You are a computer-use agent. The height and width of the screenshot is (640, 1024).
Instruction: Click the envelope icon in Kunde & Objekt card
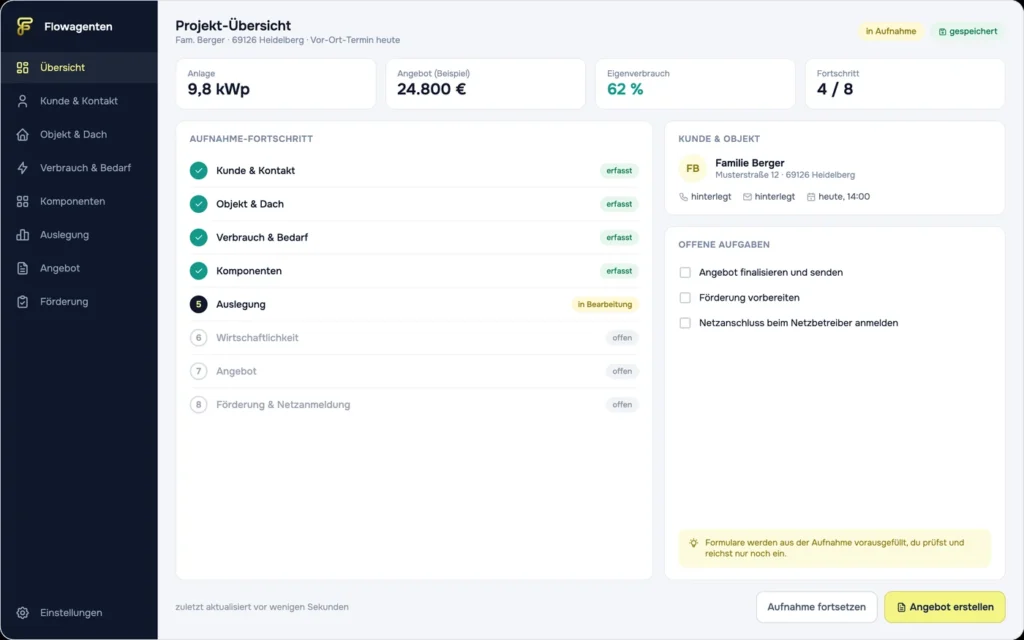click(x=747, y=197)
